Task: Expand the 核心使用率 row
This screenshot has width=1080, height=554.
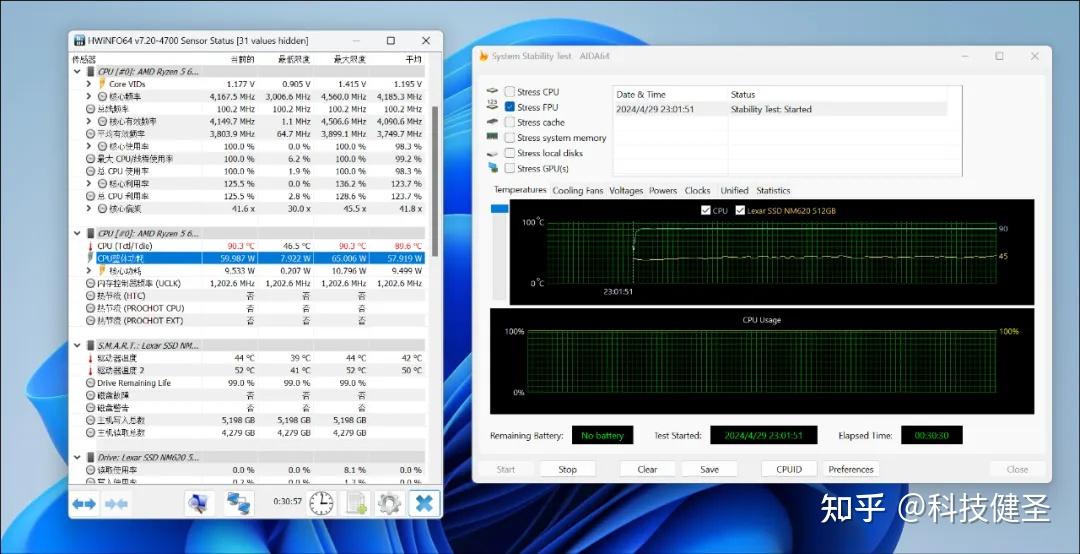Action: [x=89, y=146]
